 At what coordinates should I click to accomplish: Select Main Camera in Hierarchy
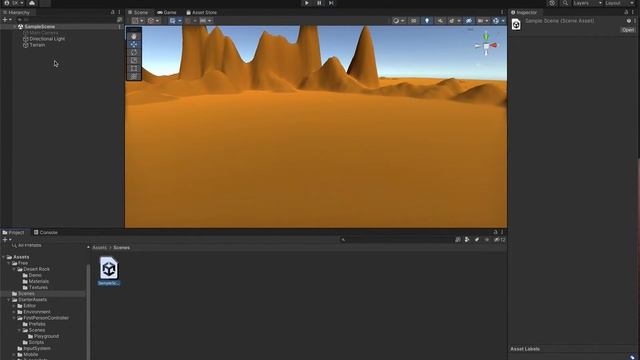44,33
